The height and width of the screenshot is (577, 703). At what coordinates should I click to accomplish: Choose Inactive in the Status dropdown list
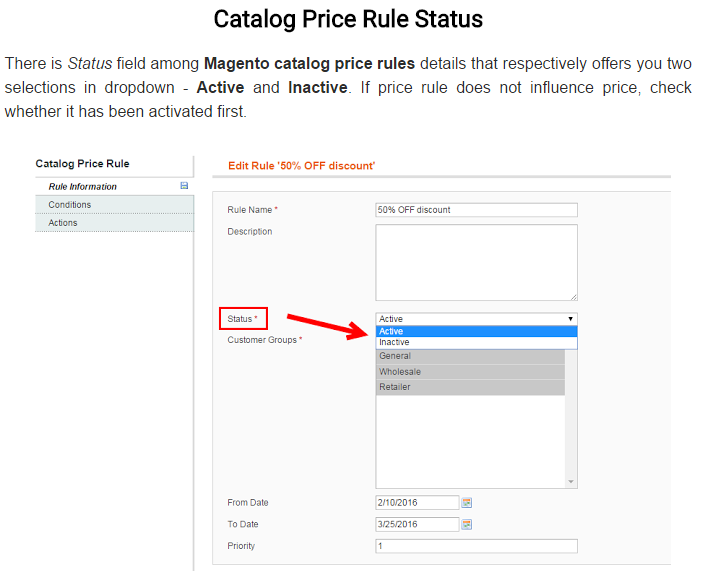tap(476, 342)
